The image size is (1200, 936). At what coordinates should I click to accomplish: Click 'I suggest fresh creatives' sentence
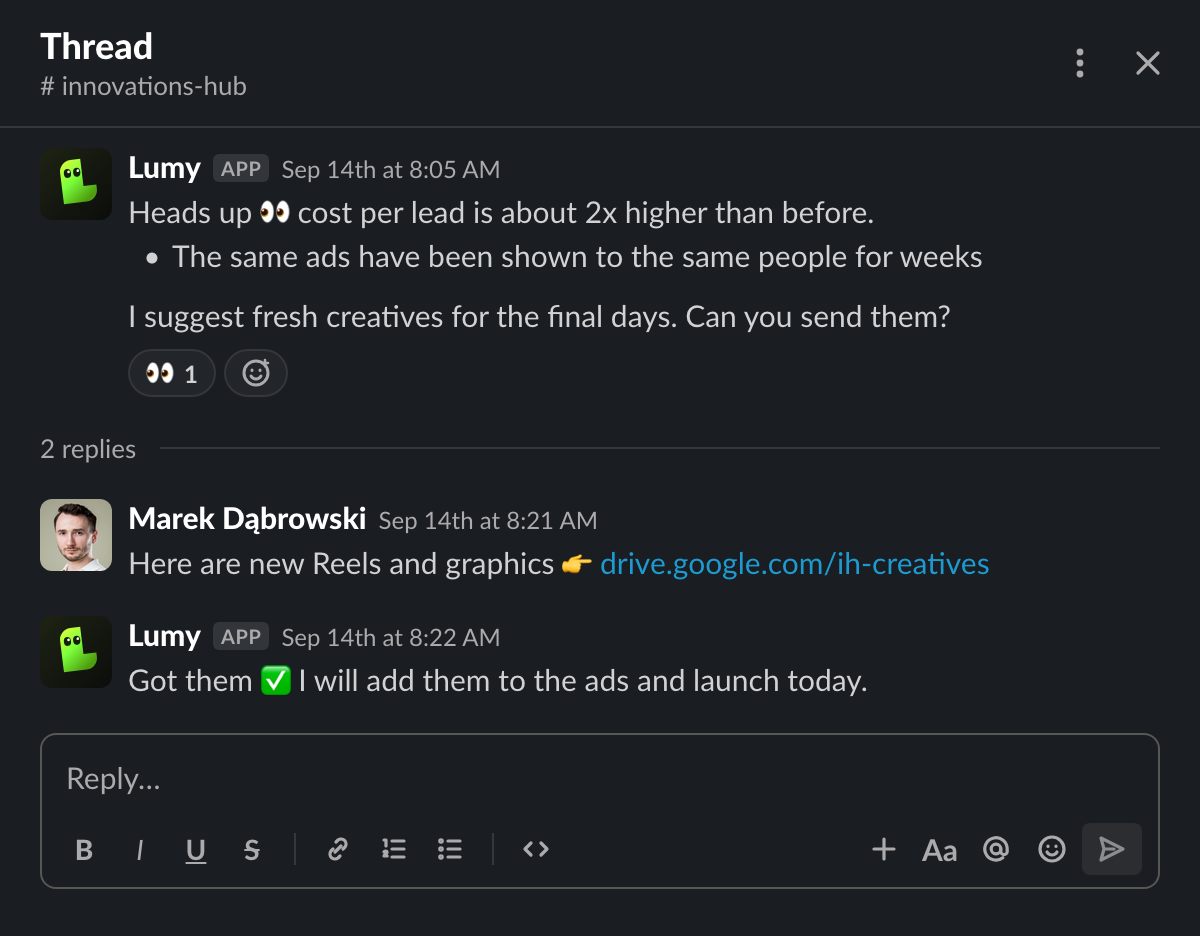pyautogui.click(x=539, y=318)
